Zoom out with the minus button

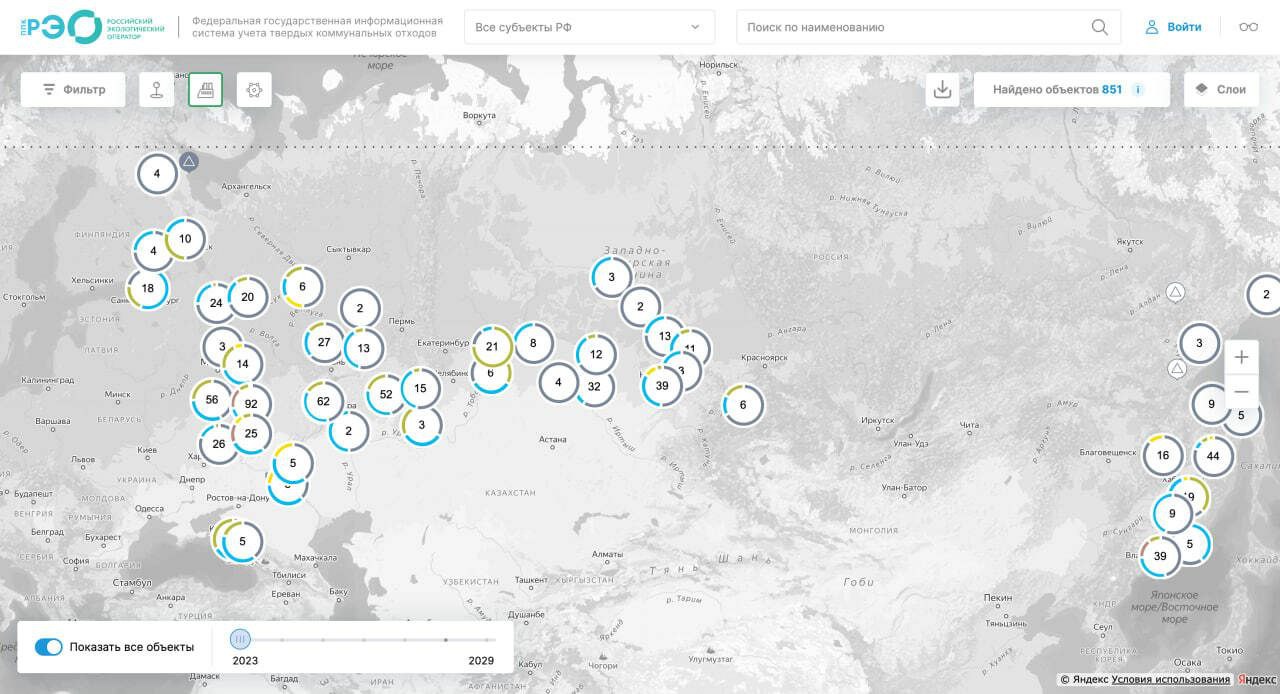click(x=1241, y=391)
